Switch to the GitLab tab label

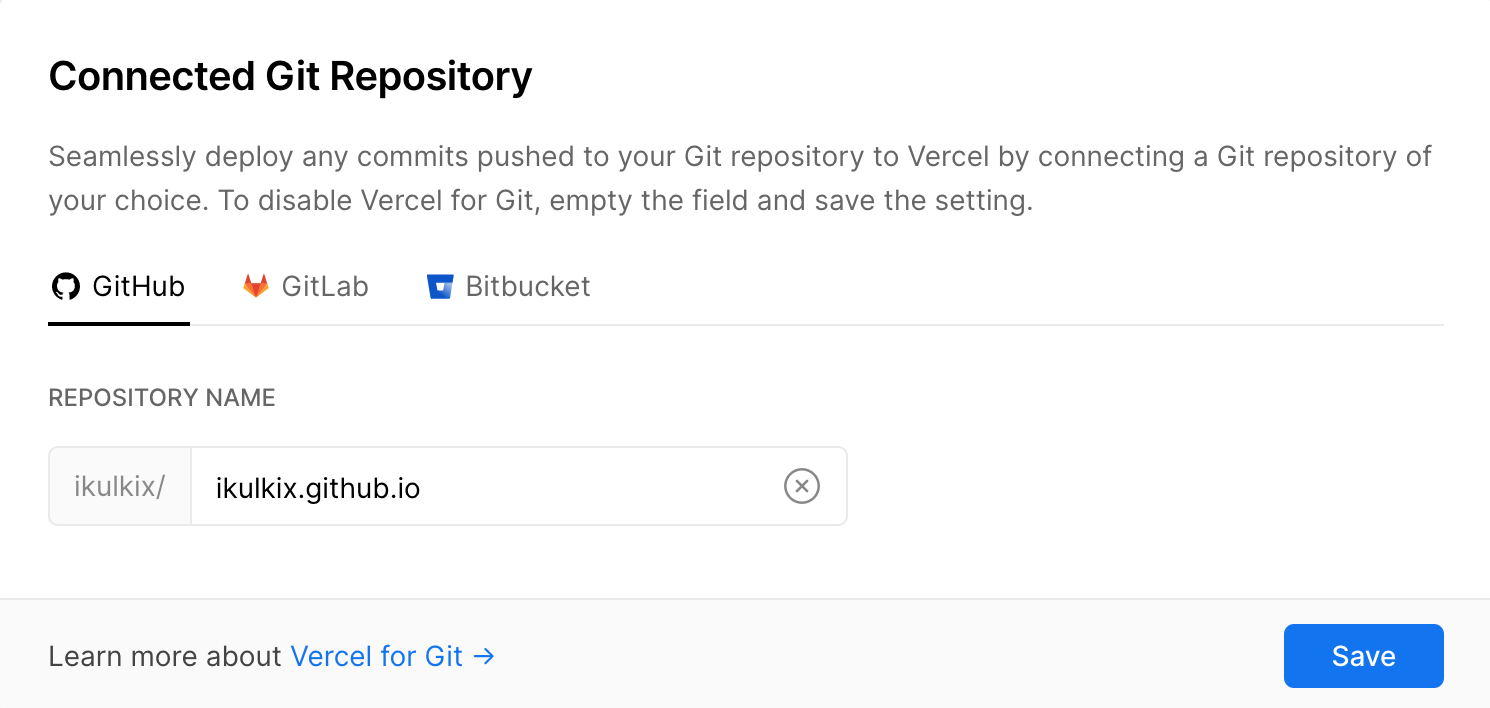click(325, 287)
